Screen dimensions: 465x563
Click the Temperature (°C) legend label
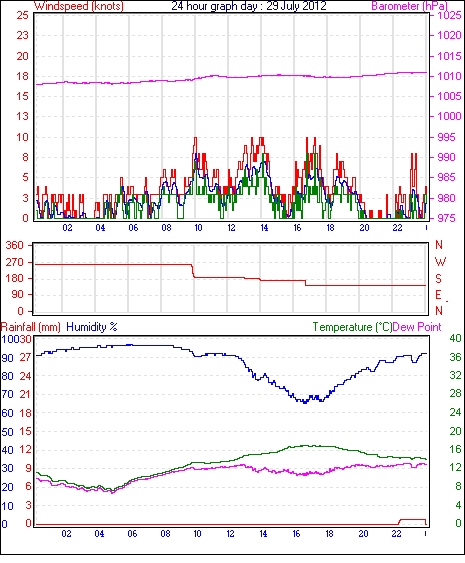tap(352, 327)
